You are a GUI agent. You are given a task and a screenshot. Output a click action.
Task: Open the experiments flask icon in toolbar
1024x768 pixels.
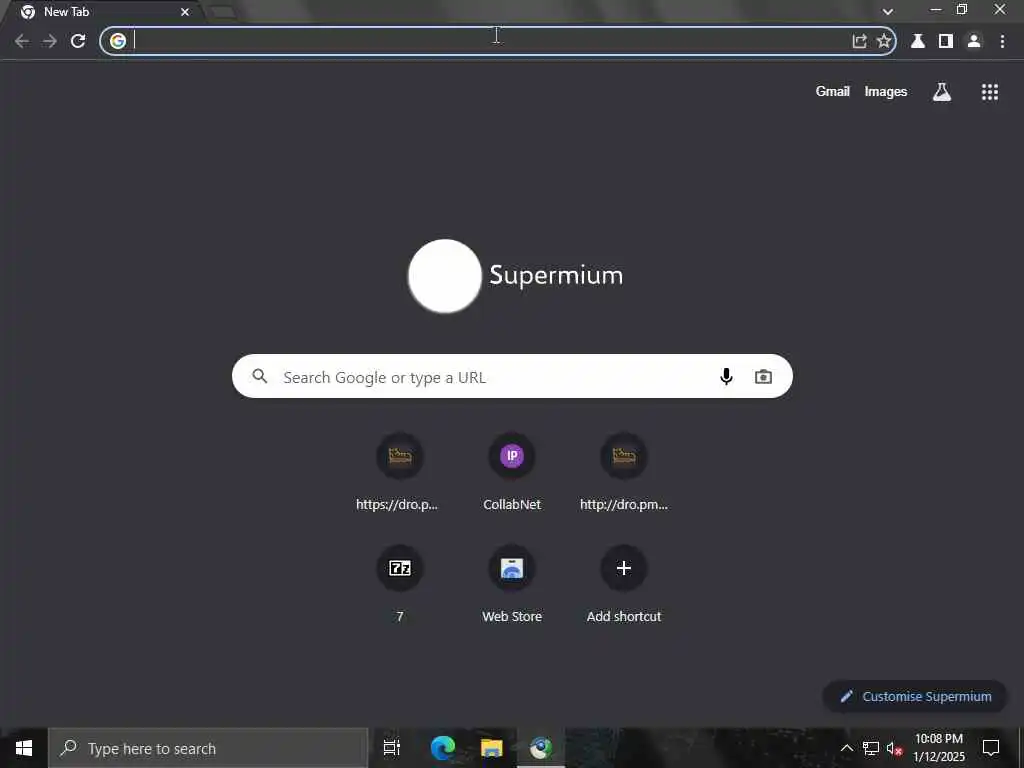(918, 41)
